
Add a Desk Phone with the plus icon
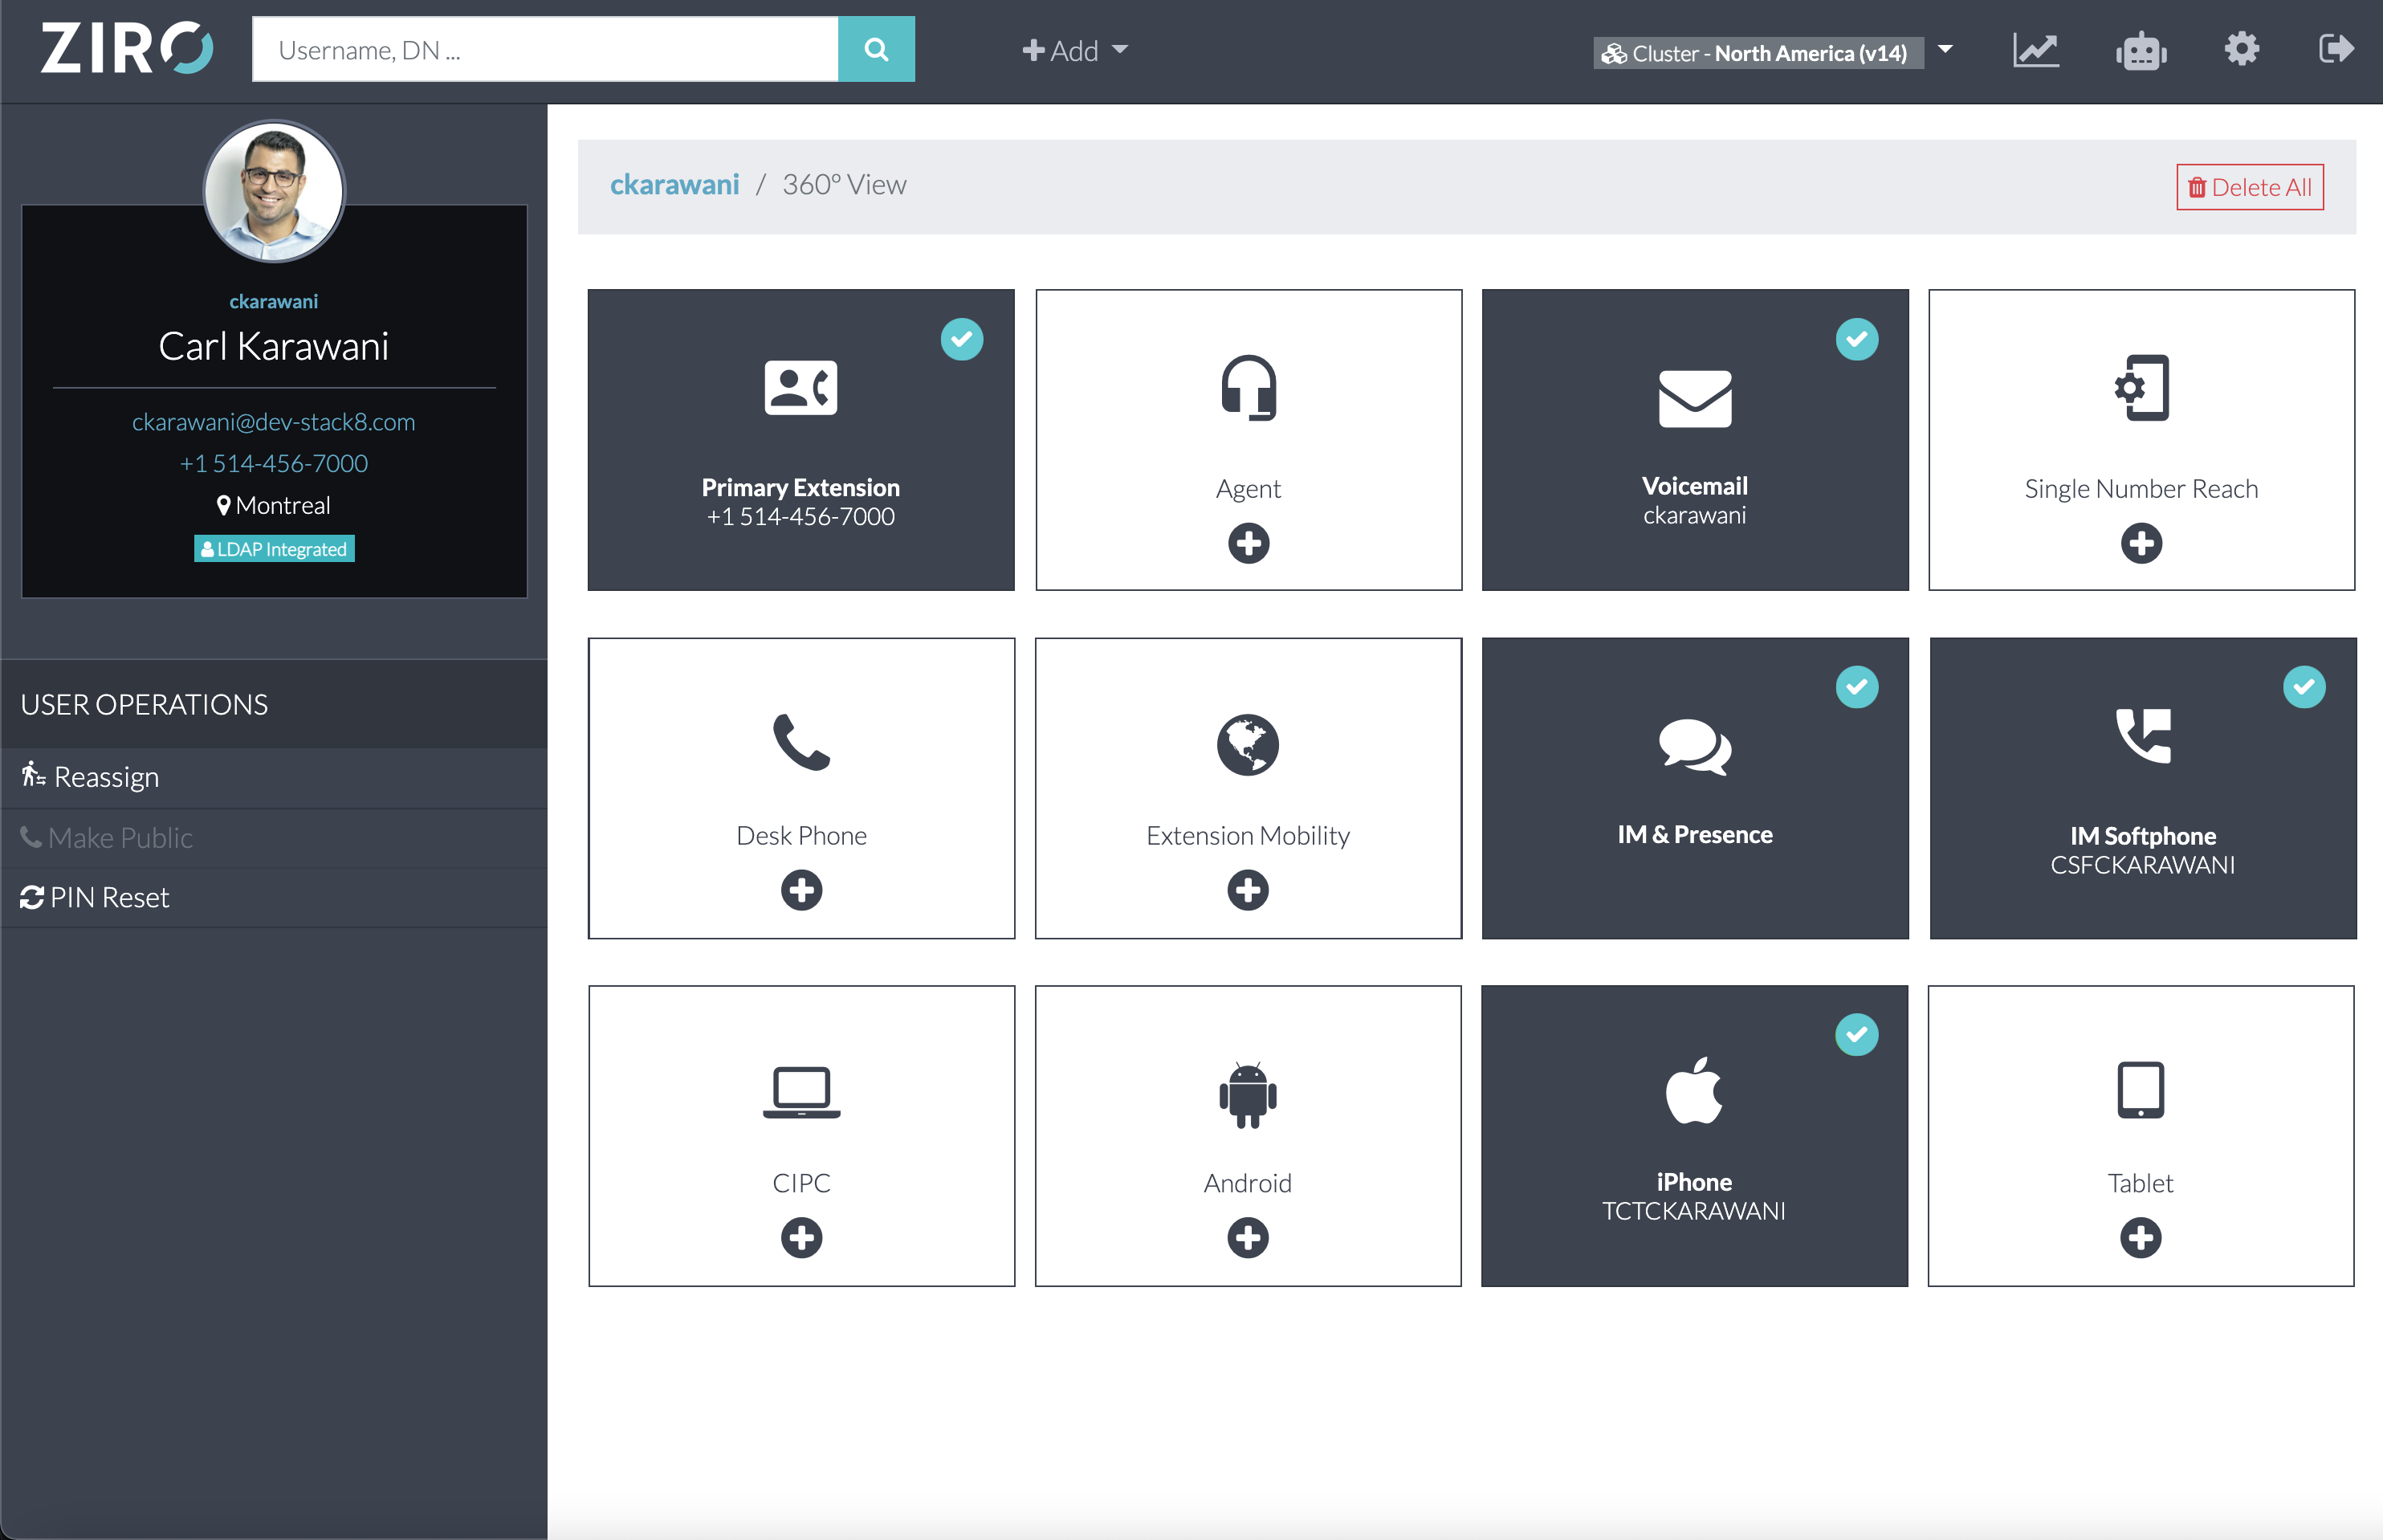801,890
